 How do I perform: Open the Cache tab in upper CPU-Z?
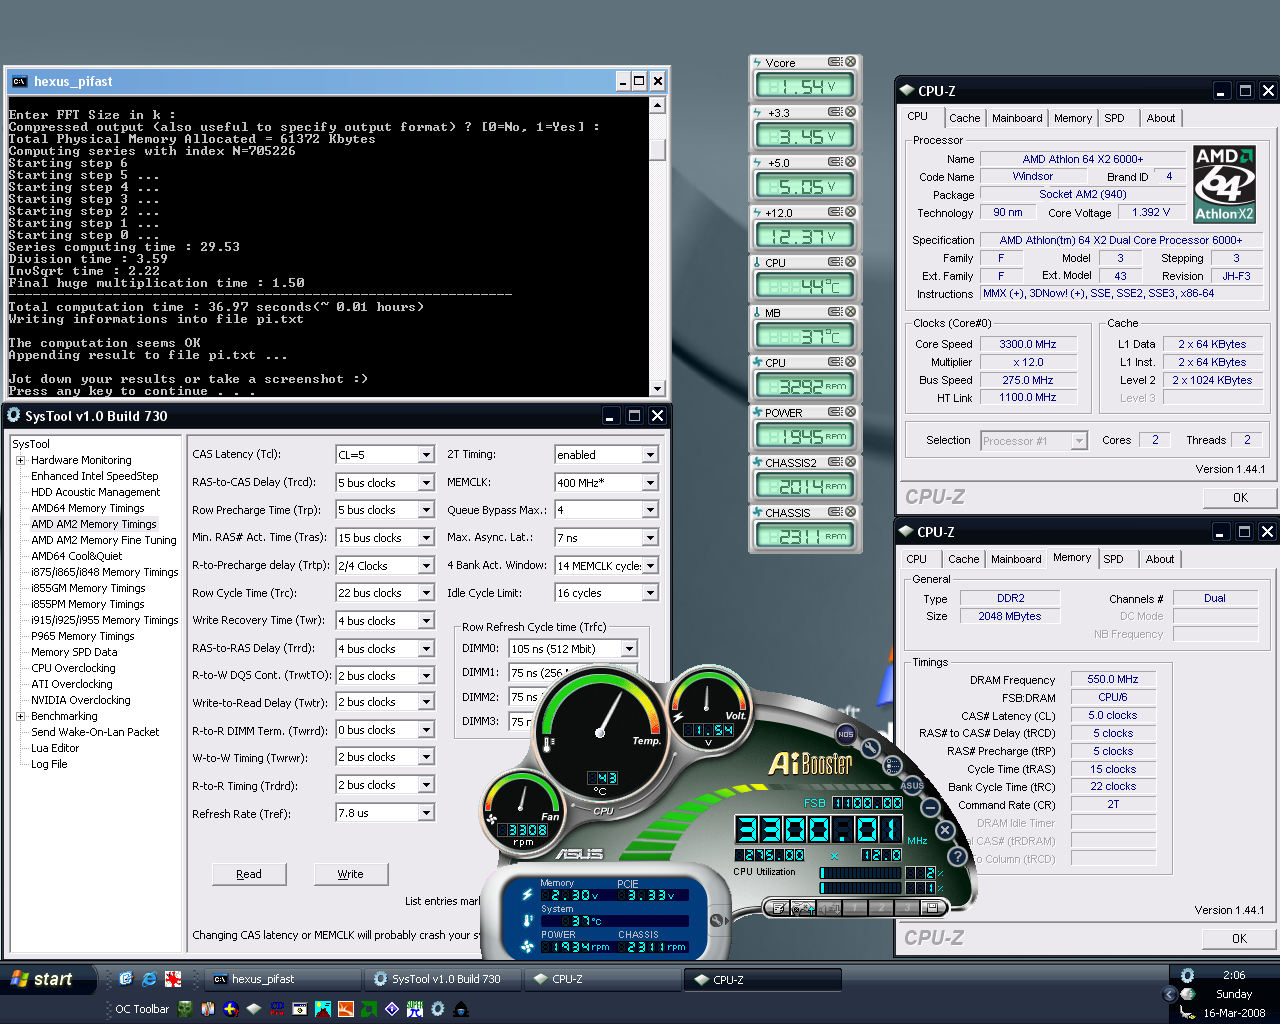click(964, 118)
